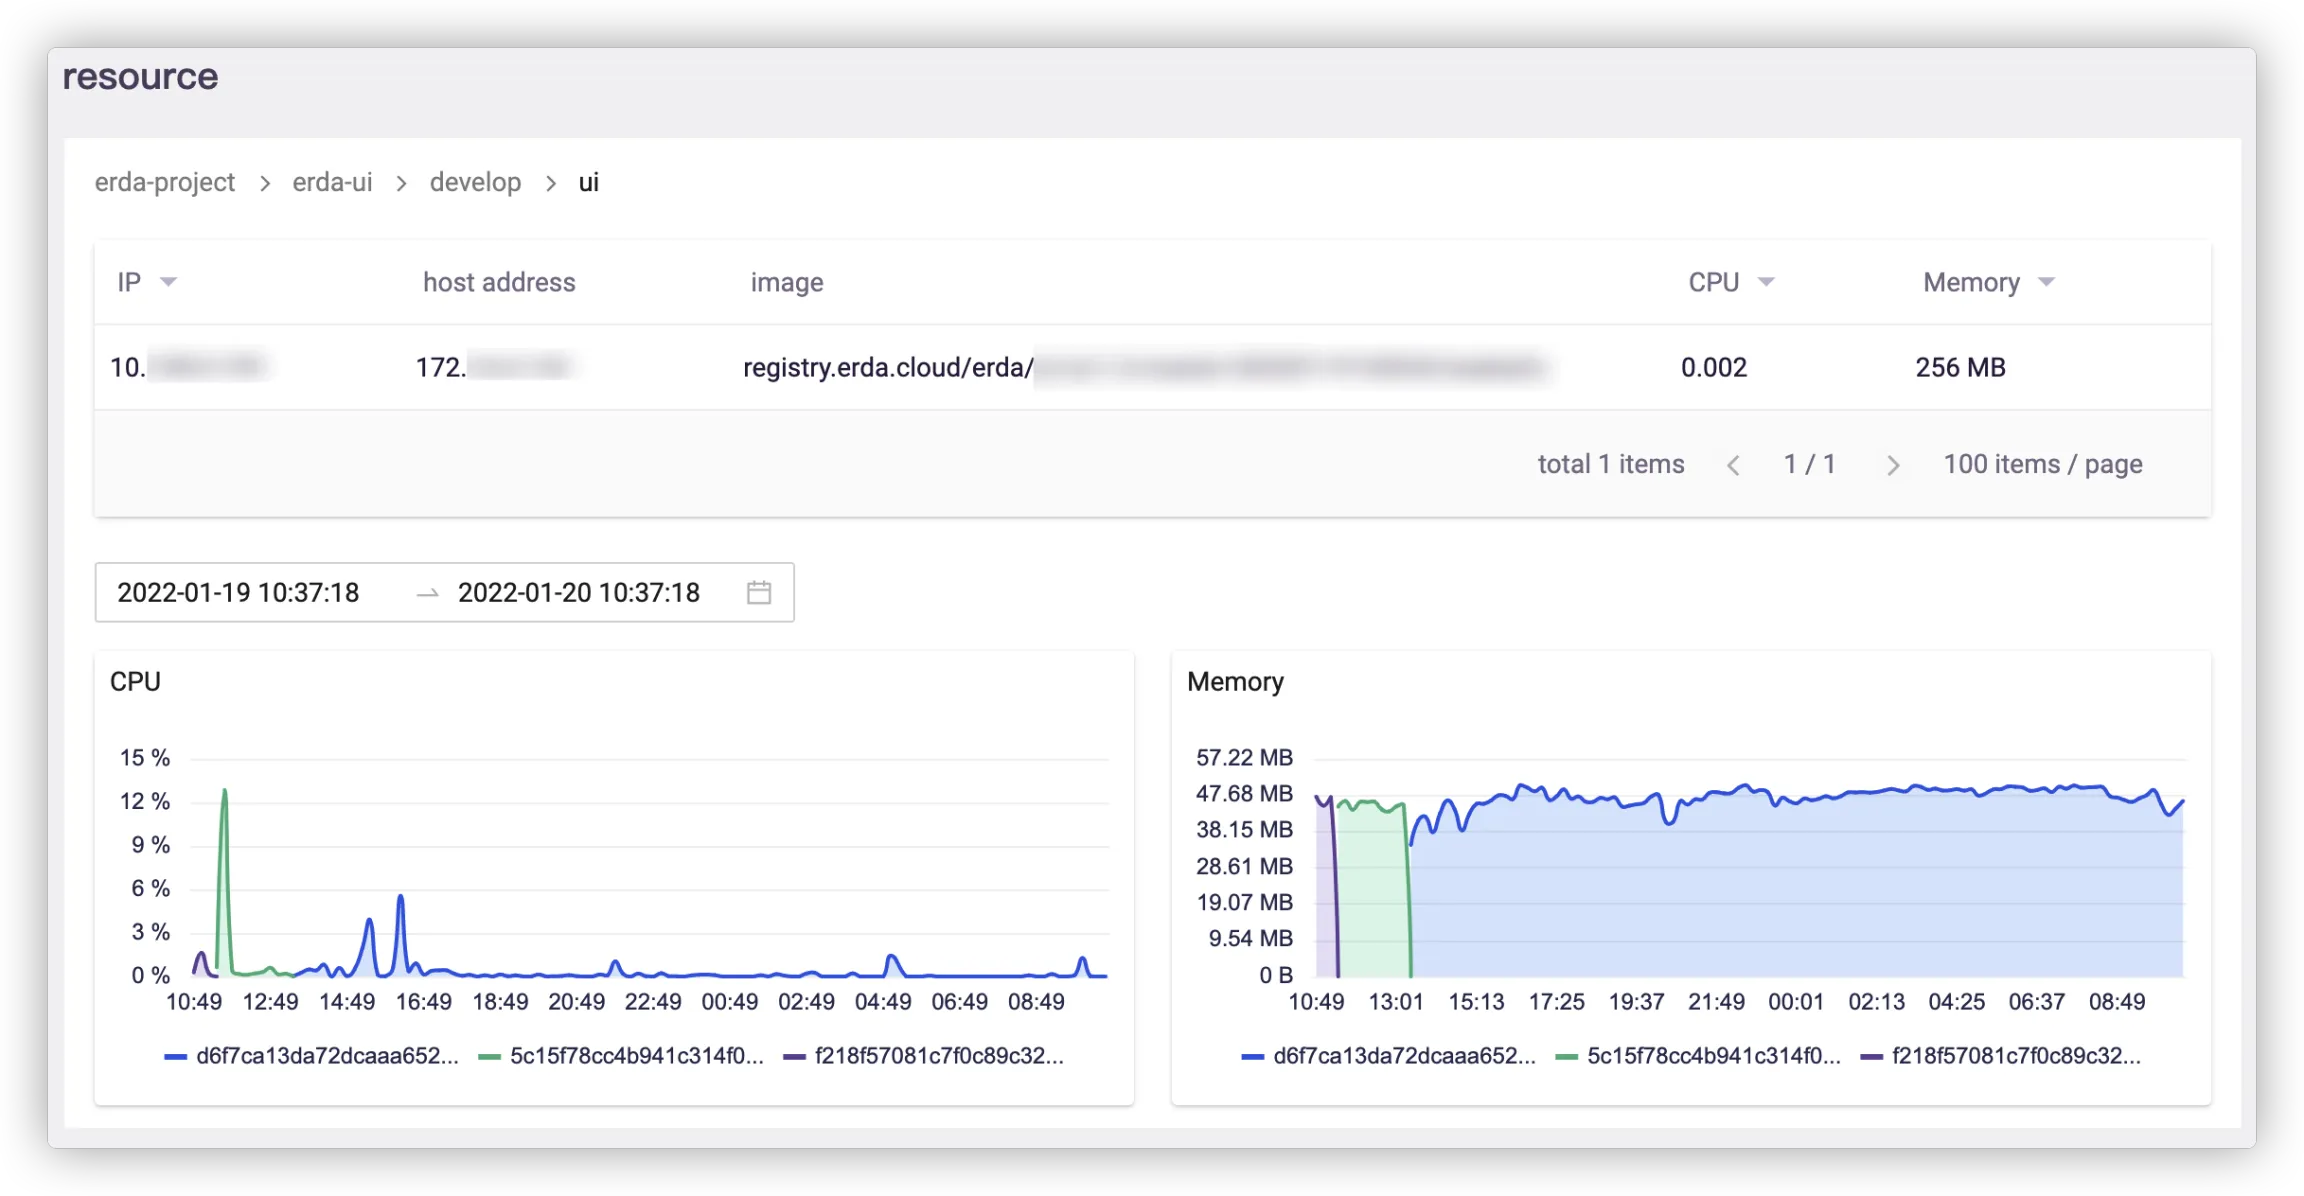The height and width of the screenshot is (1196, 2304).
Task: Click the IP column filter arrow
Action: point(168,282)
